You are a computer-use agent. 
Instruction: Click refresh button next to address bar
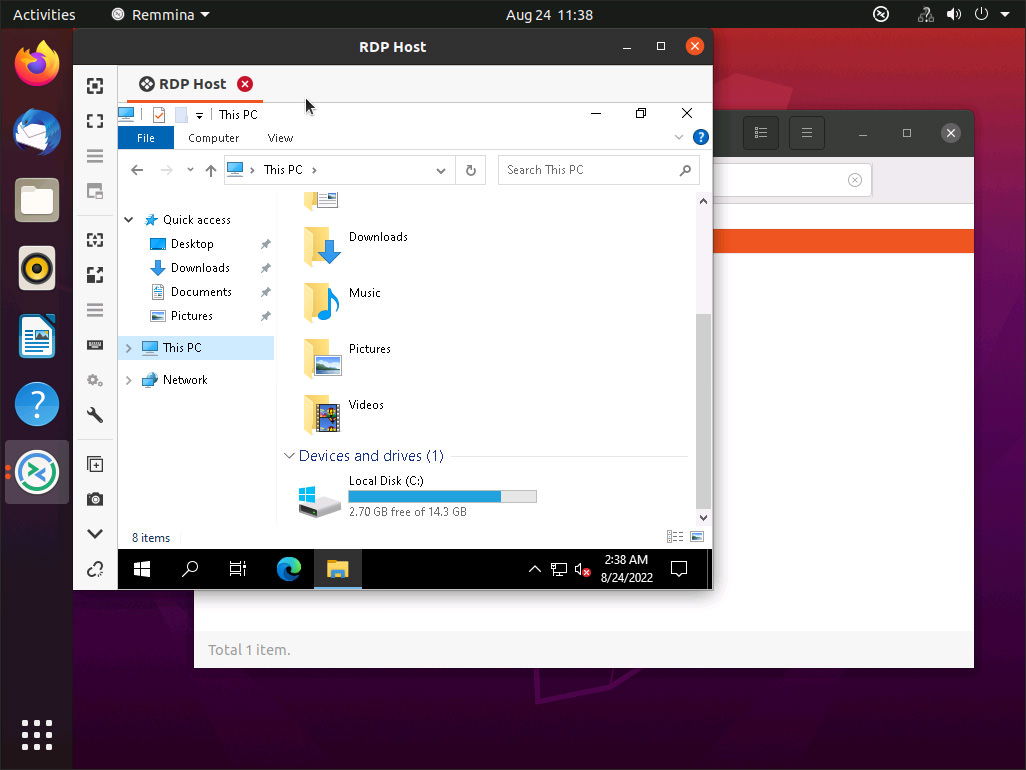[x=470, y=170]
